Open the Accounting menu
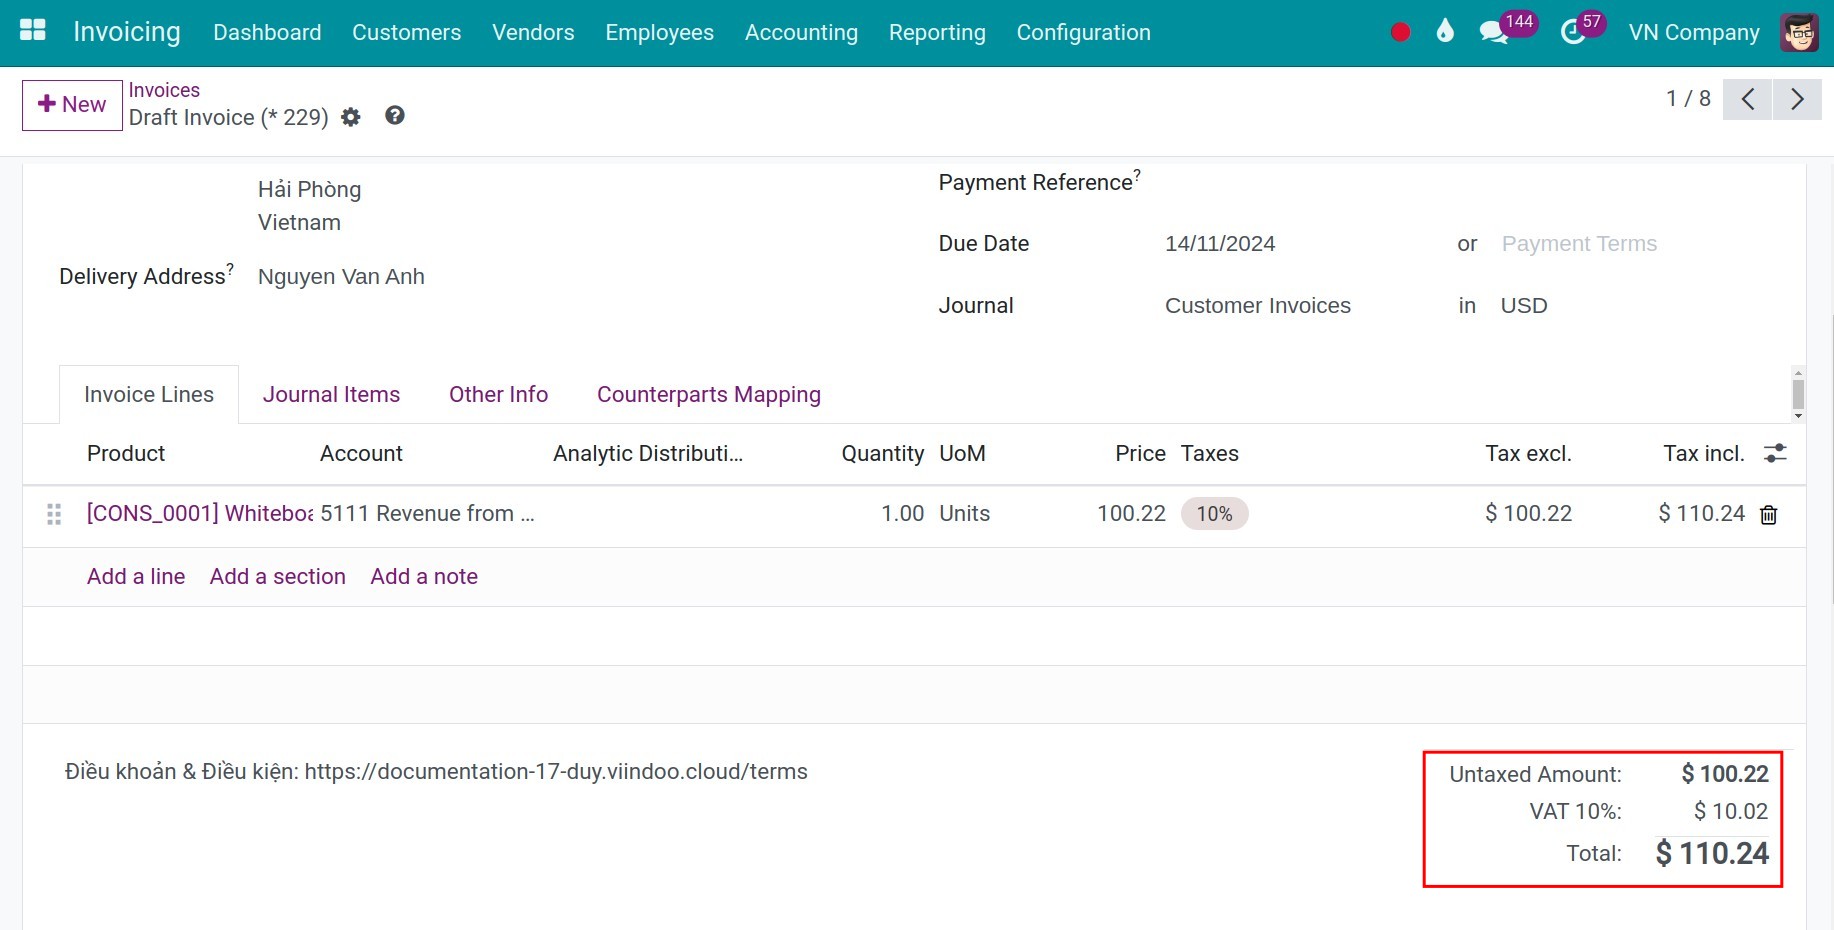This screenshot has width=1834, height=930. [x=801, y=32]
